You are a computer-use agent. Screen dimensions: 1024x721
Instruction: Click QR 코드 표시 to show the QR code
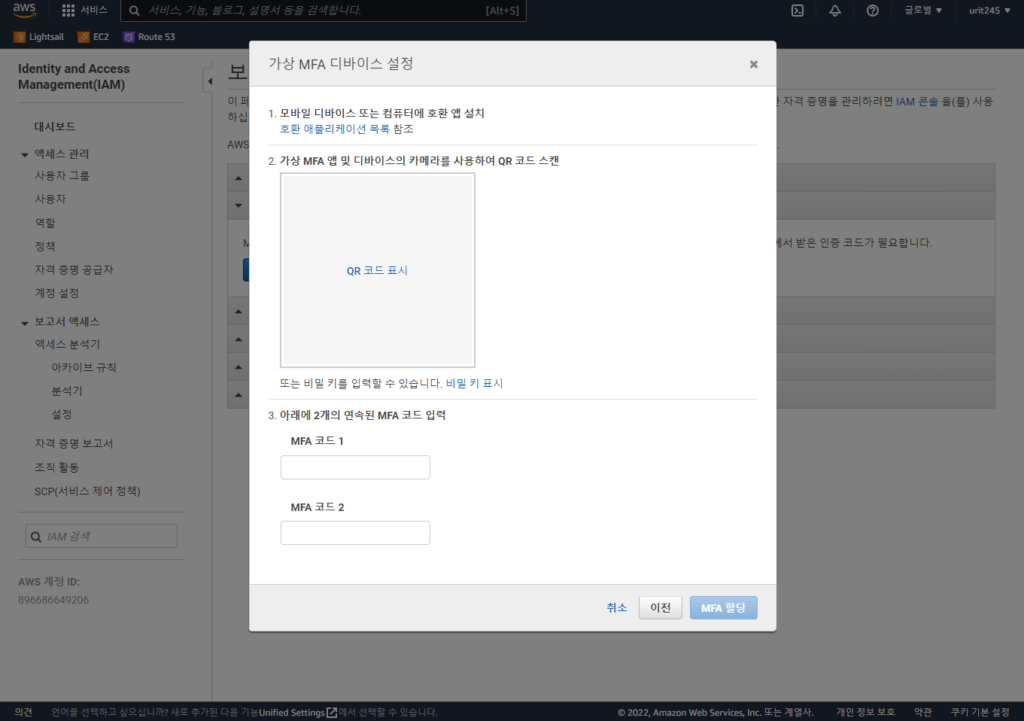pyautogui.click(x=377, y=270)
